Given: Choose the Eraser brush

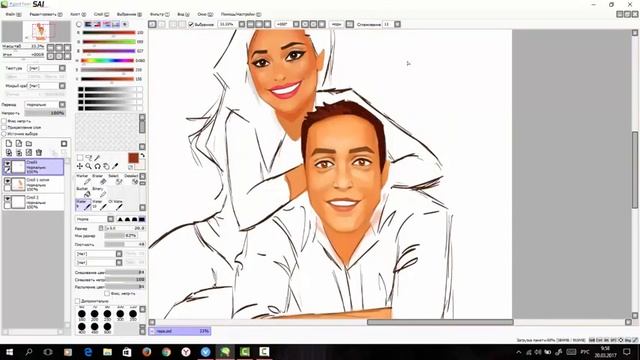Looking at the screenshot, I should (100, 179).
